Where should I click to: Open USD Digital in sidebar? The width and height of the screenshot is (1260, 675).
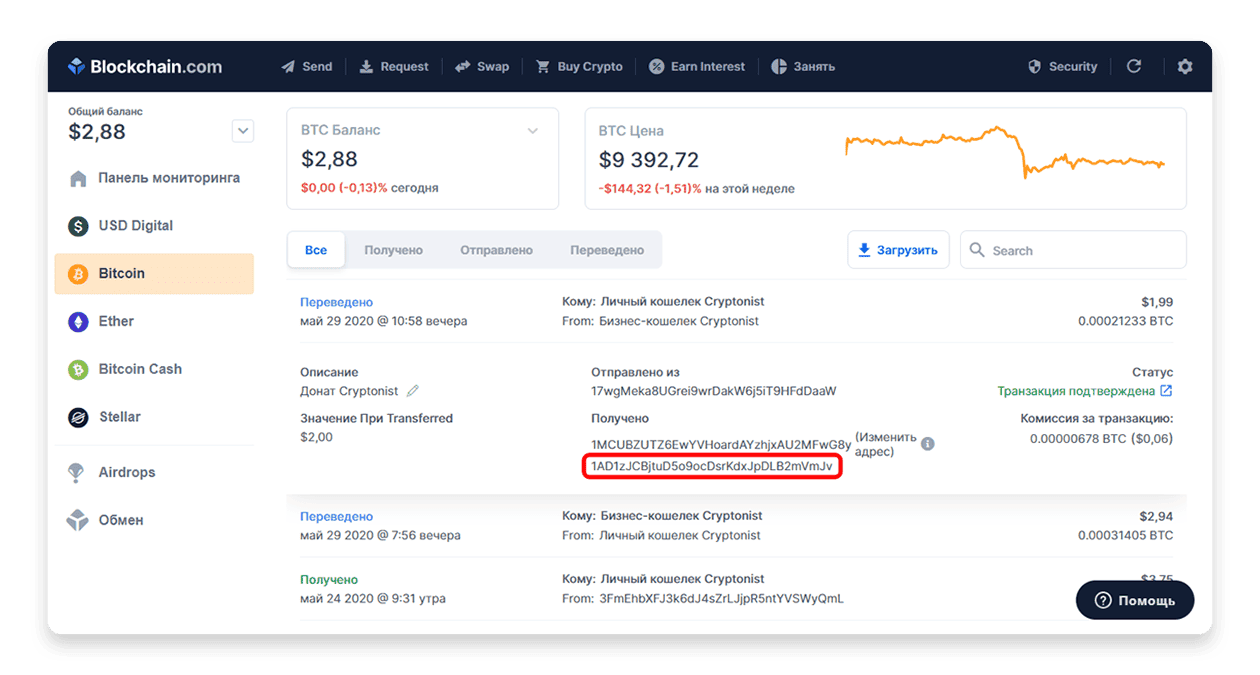(154, 226)
